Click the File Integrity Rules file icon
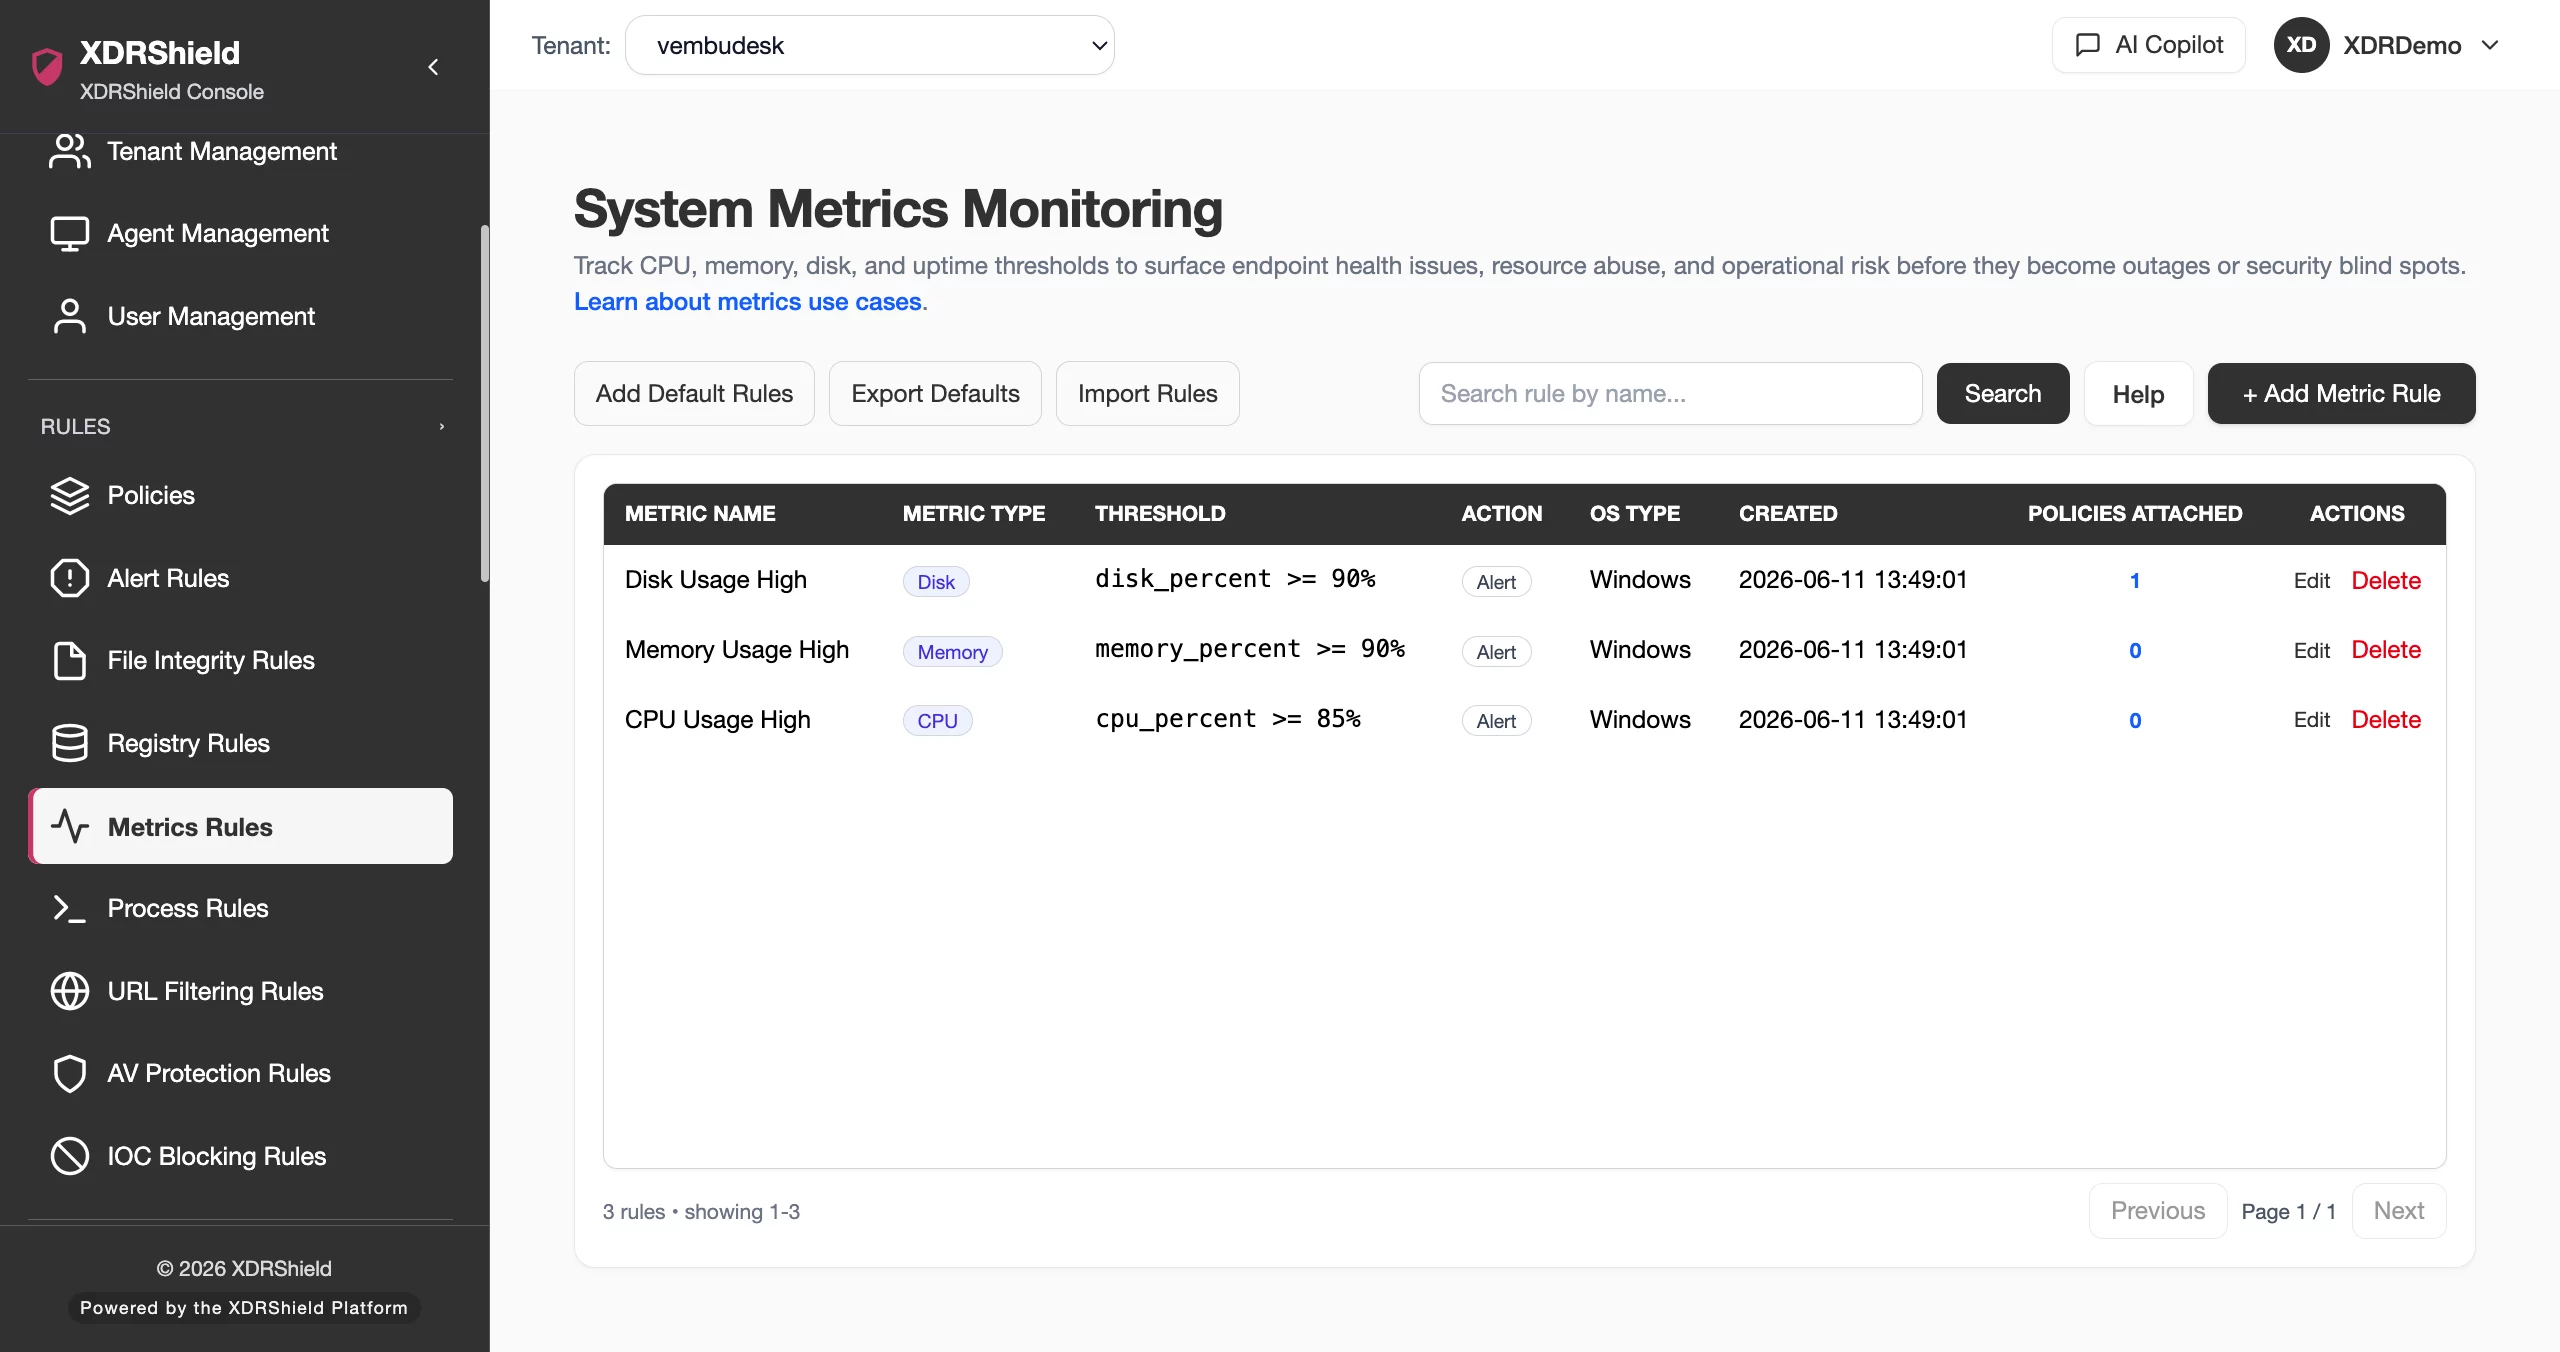The width and height of the screenshot is (2560, 1352). point(69,660)
